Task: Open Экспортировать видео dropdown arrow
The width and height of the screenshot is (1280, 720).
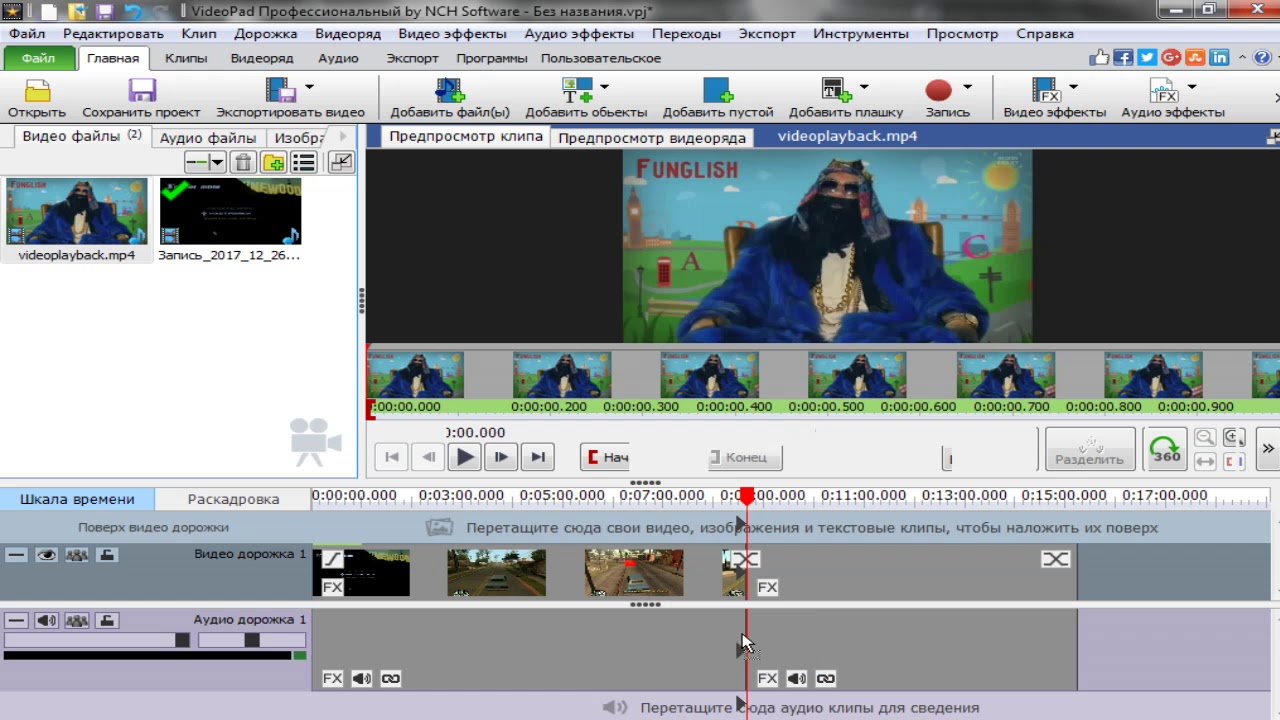Action: pyautogui.click(x=309, y=87)
